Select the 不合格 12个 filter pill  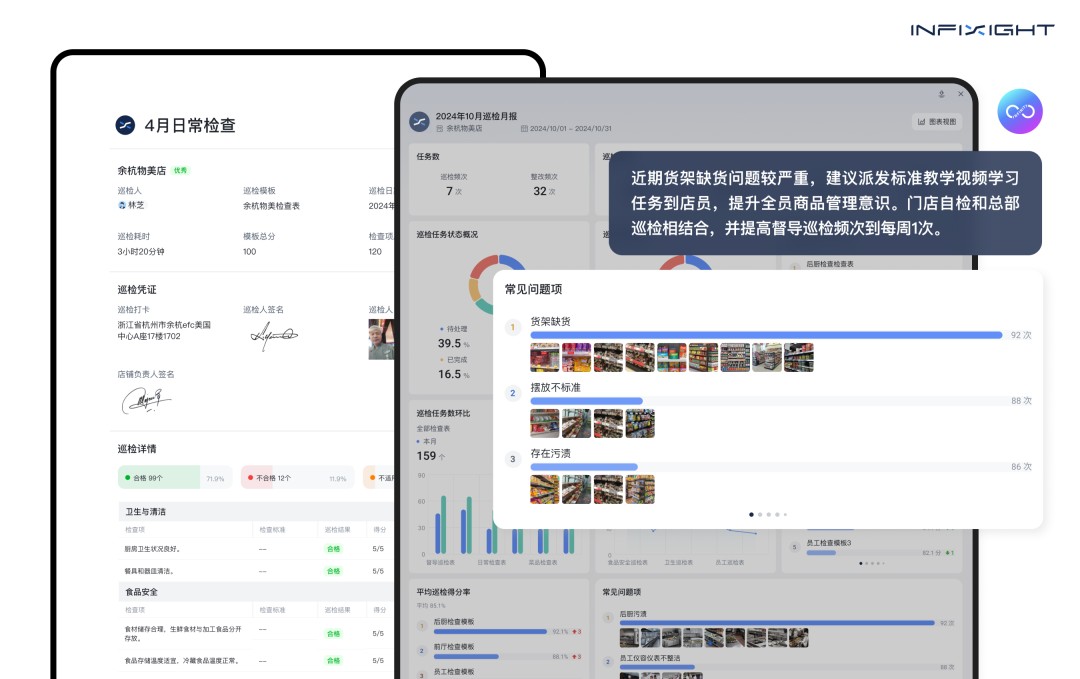click(298, 478)
